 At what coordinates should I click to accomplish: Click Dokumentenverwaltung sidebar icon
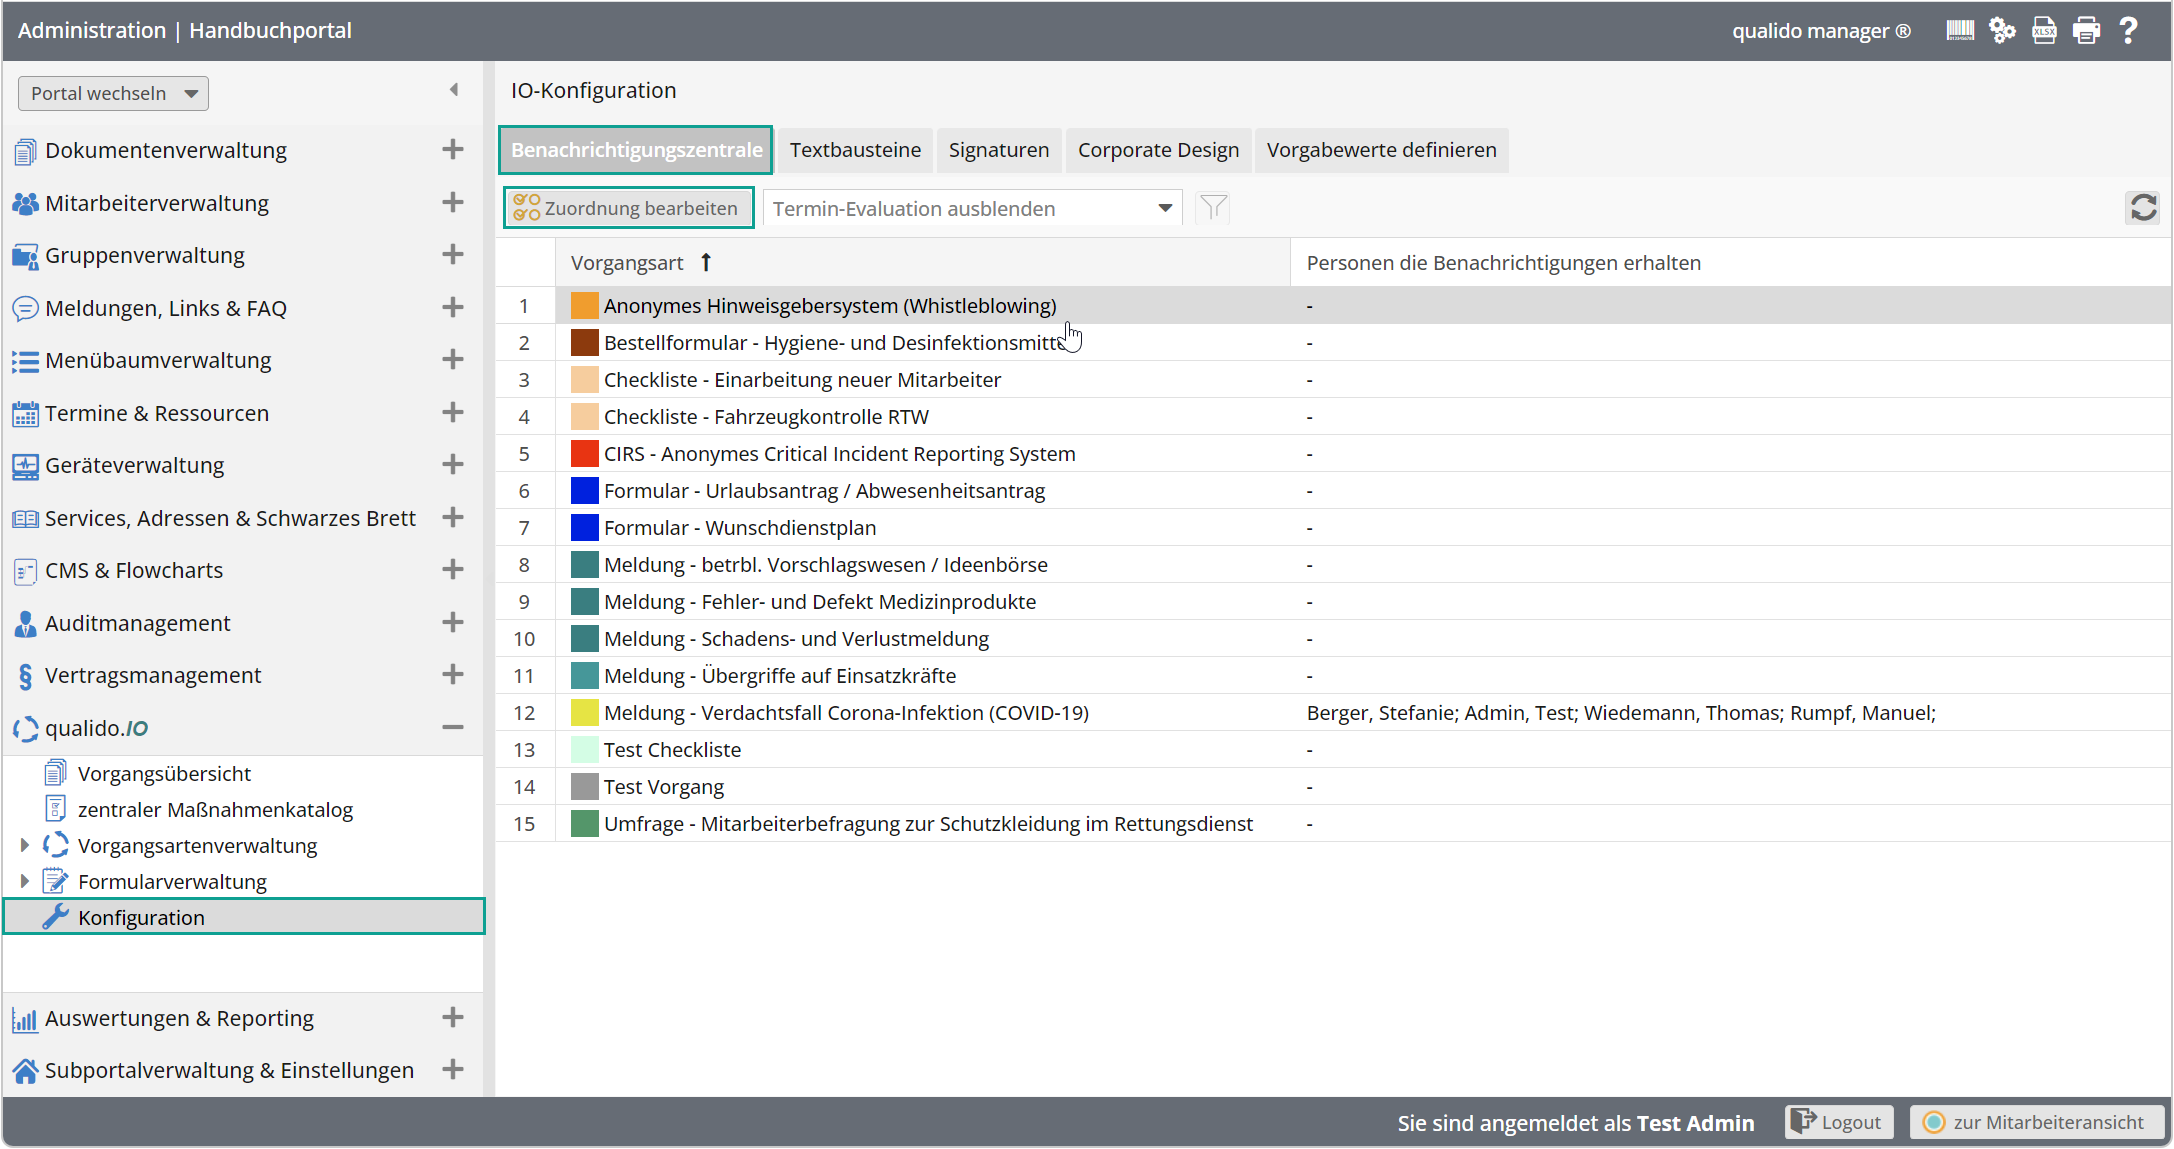pyautogui.click(x=26, y=151)
